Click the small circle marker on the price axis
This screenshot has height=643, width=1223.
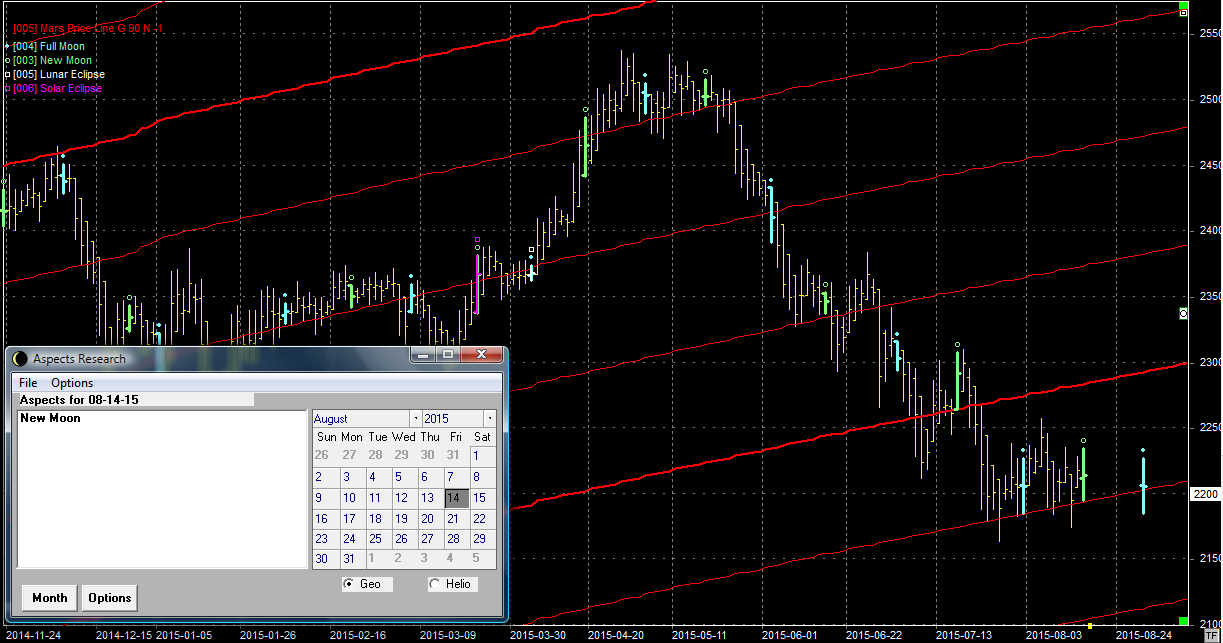click(1184, 314)
